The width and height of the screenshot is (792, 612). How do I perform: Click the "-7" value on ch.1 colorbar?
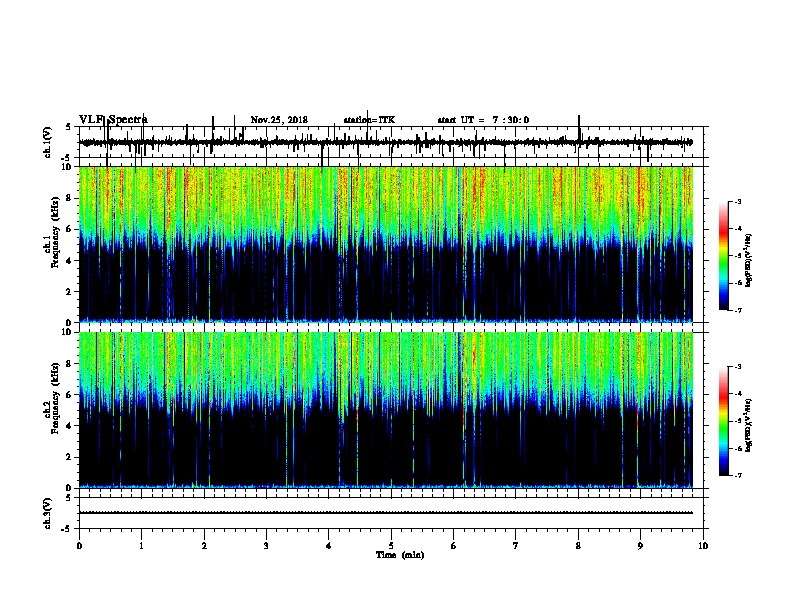point(738,310)
